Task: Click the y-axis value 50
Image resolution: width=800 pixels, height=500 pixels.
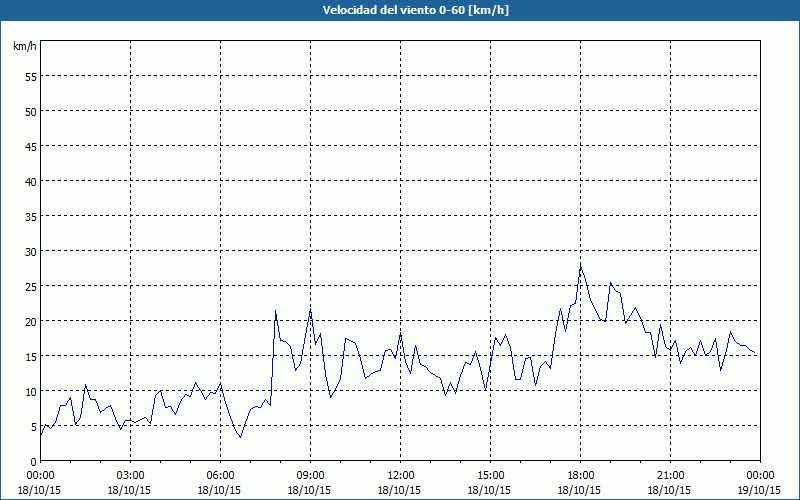Action: pyautogui.click(x=31, y=112)
